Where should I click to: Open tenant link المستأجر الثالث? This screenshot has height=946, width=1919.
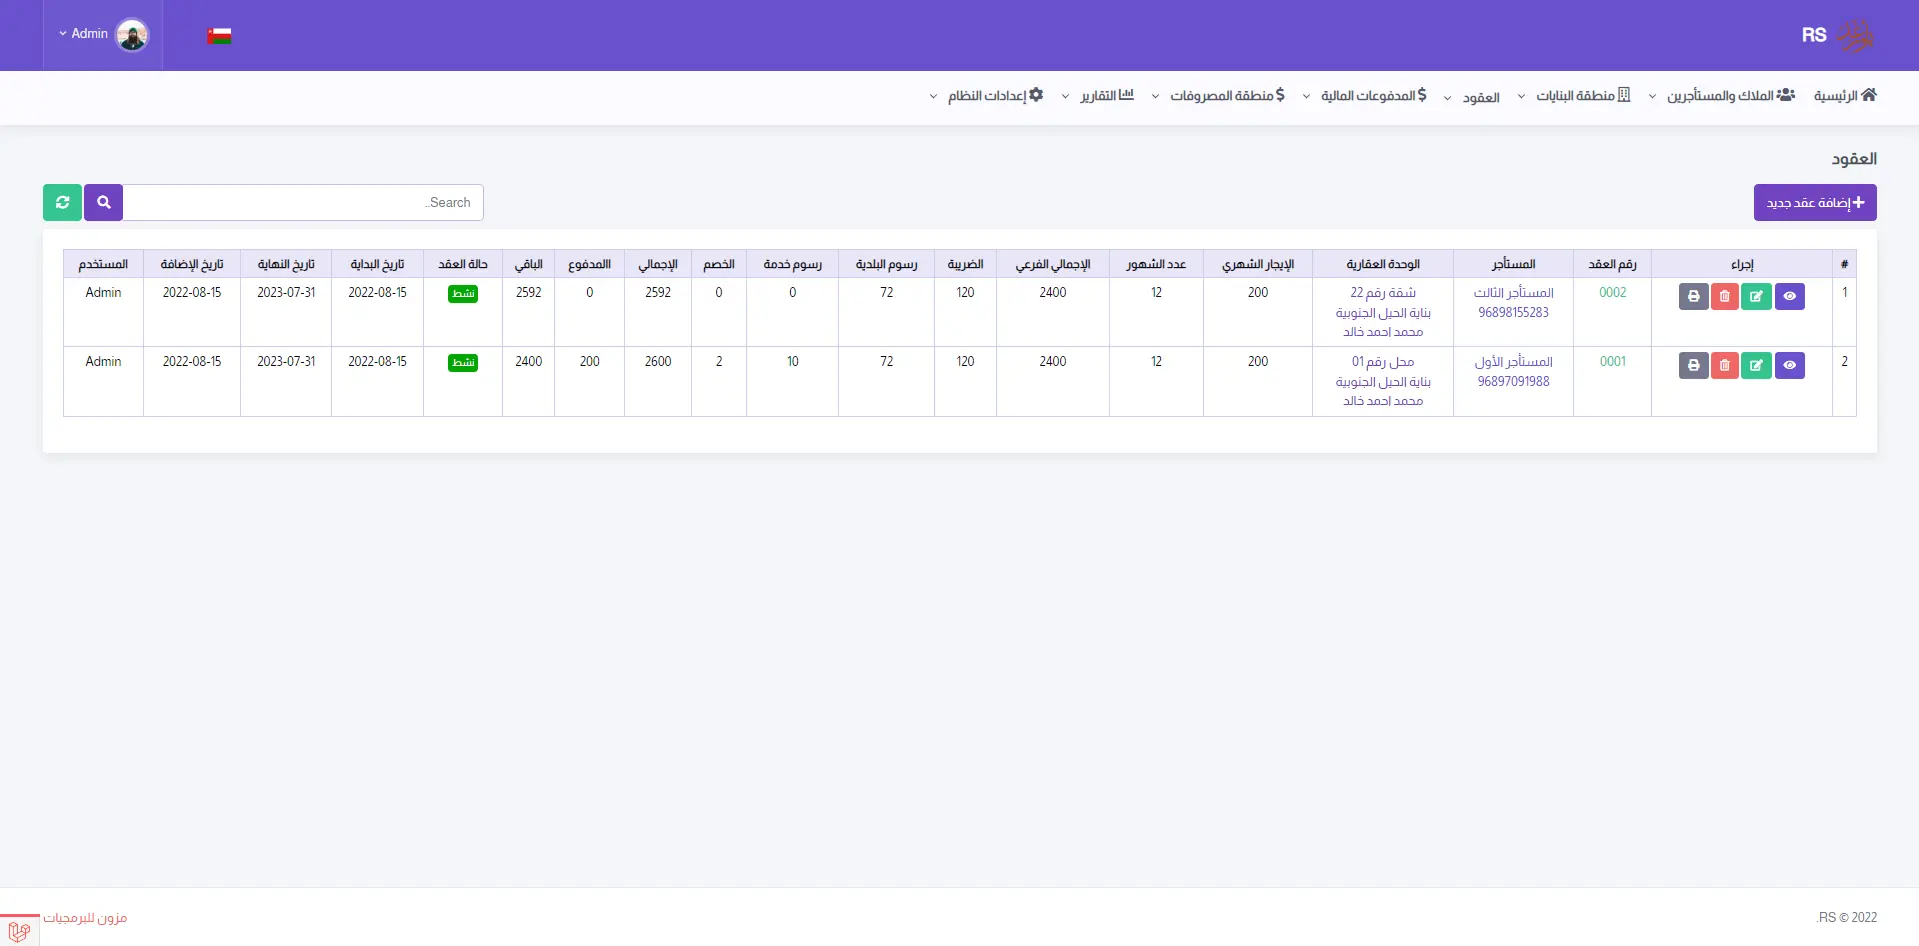(1513, 293)
